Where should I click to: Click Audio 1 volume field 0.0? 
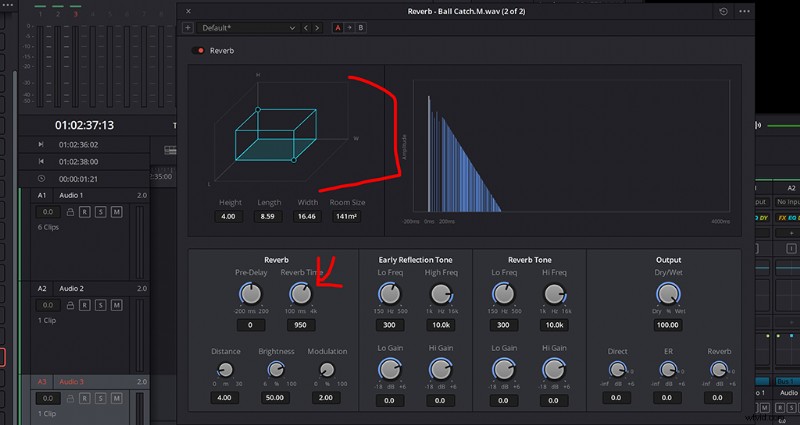tap(48, 212)
